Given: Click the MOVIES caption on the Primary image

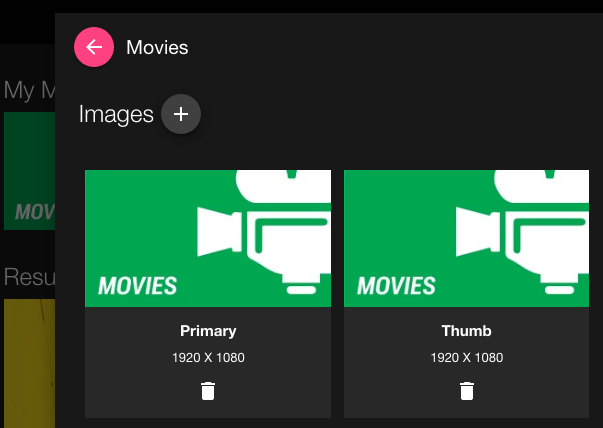Looking at the screenshot, I should point(137,286).
